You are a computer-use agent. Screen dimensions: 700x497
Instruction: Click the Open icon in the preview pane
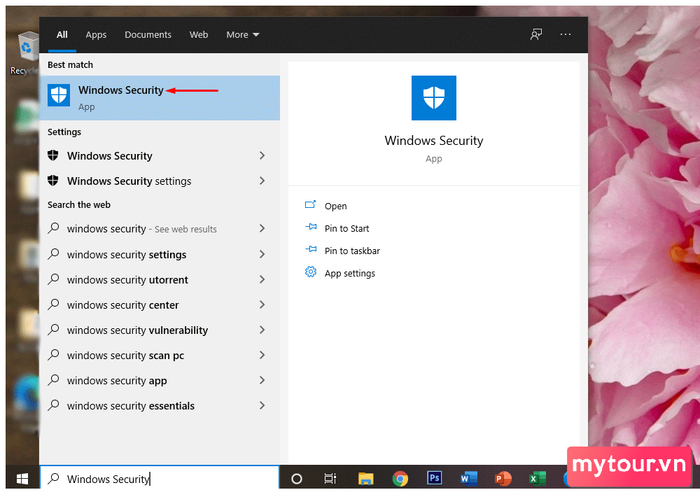pyautogui.click(x=310, y=205)
